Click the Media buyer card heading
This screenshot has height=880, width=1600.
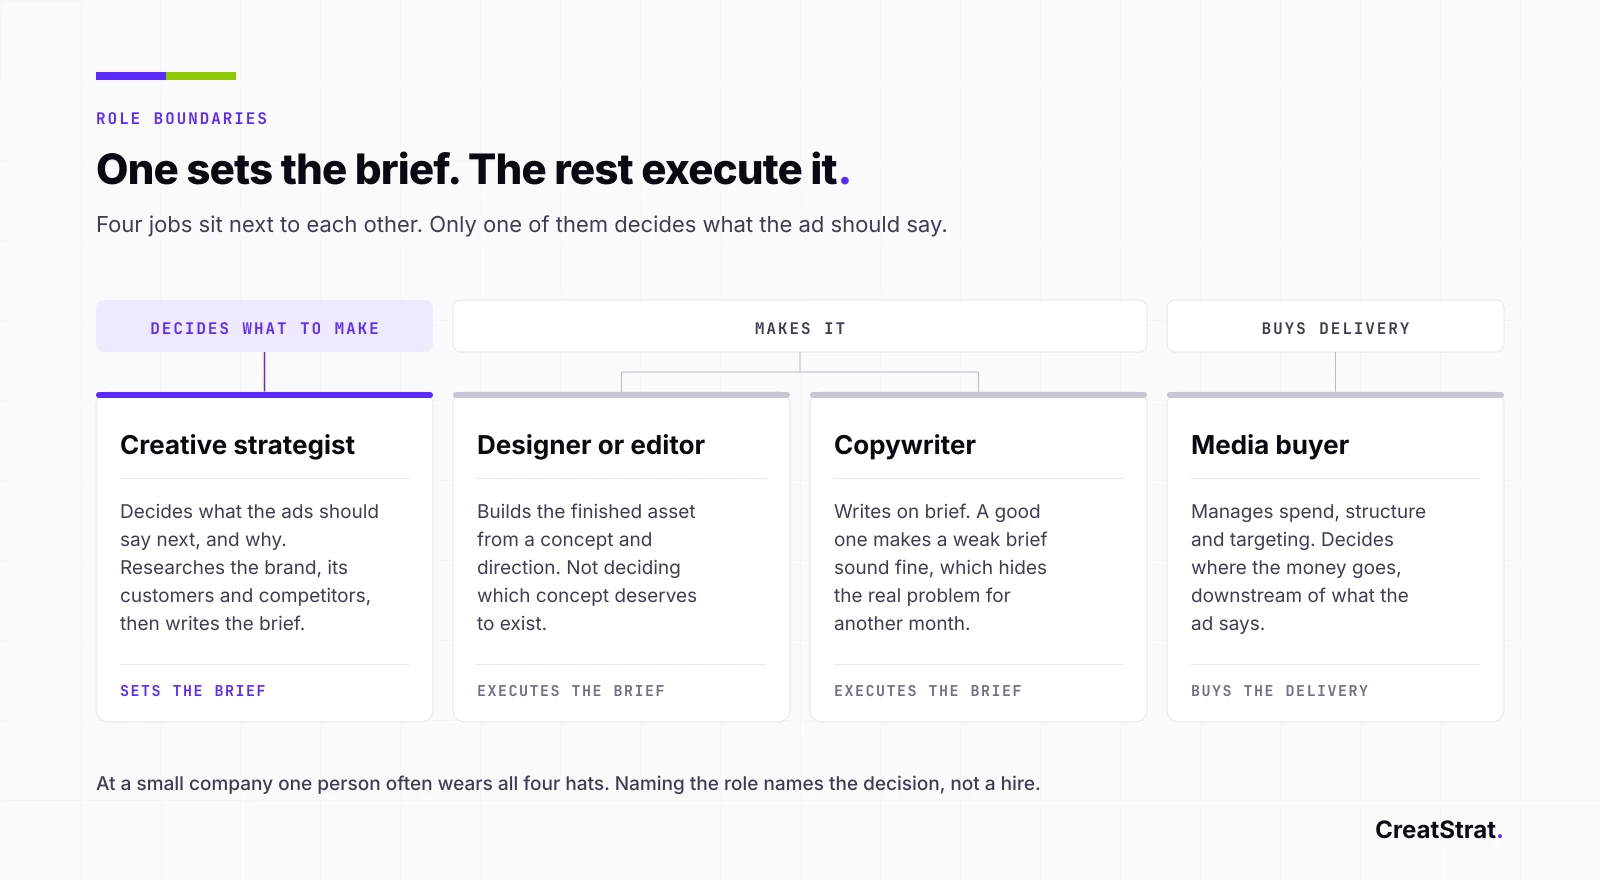1269,445
